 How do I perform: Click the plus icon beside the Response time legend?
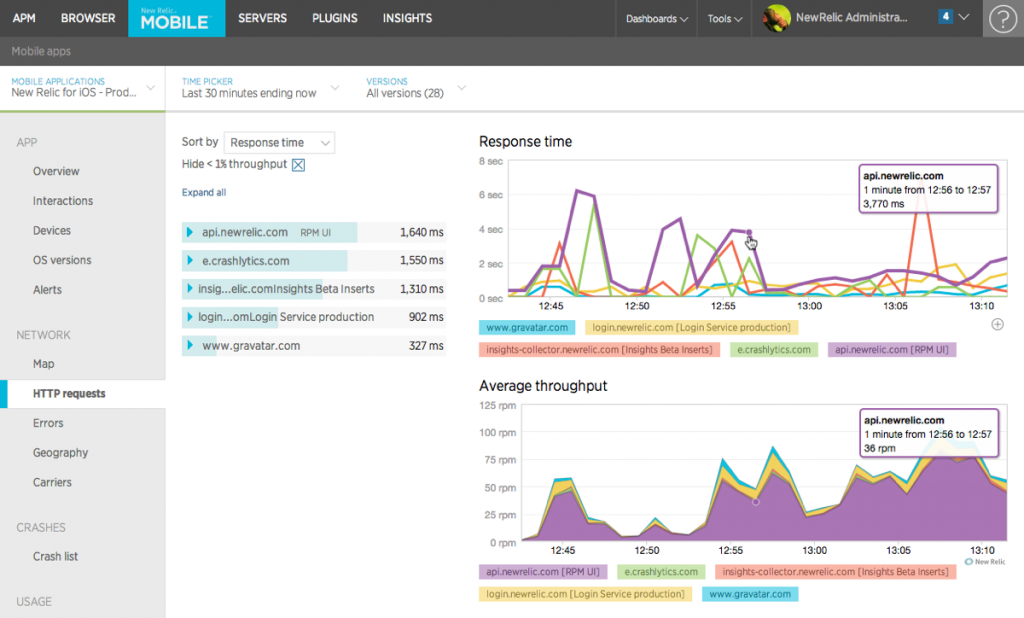coord(997,324)
